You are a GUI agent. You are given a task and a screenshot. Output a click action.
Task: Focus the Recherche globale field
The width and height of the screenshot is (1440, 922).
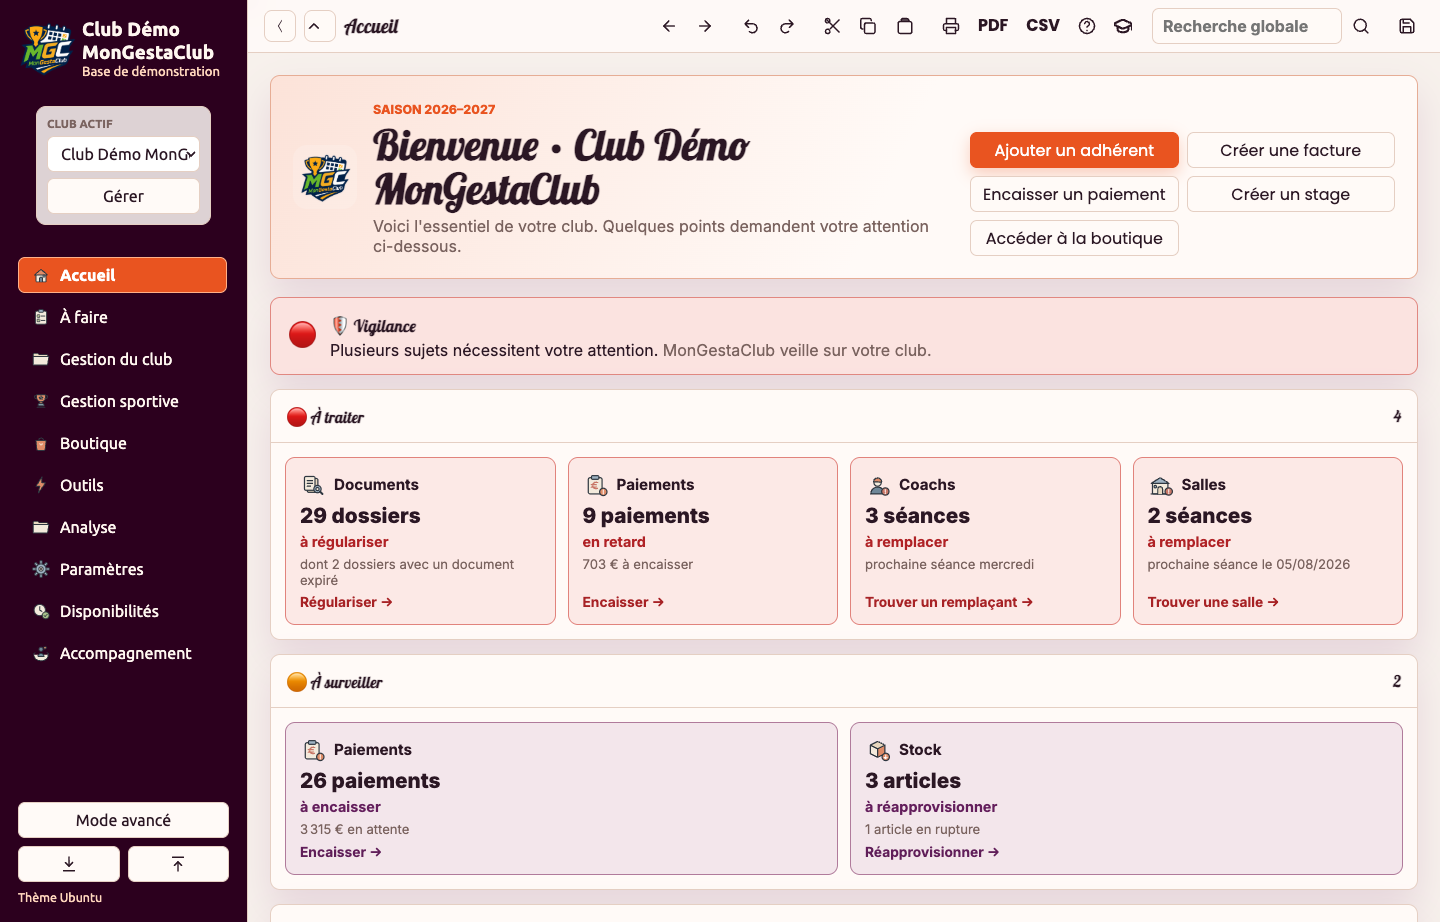click(1246, 26)
